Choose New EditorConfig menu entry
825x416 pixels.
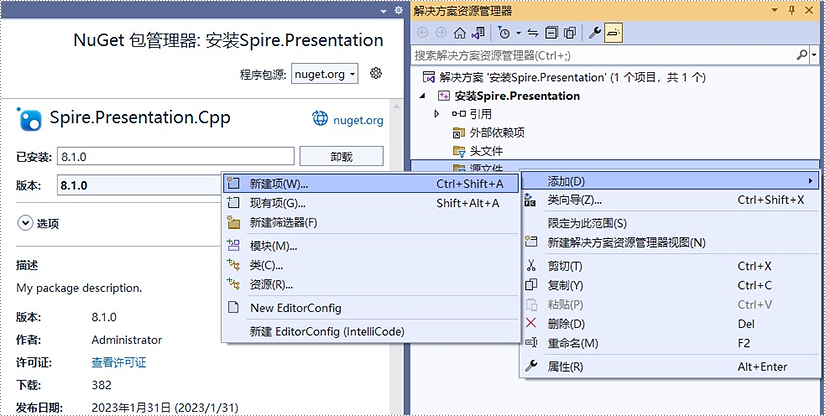tap(370, 308)
